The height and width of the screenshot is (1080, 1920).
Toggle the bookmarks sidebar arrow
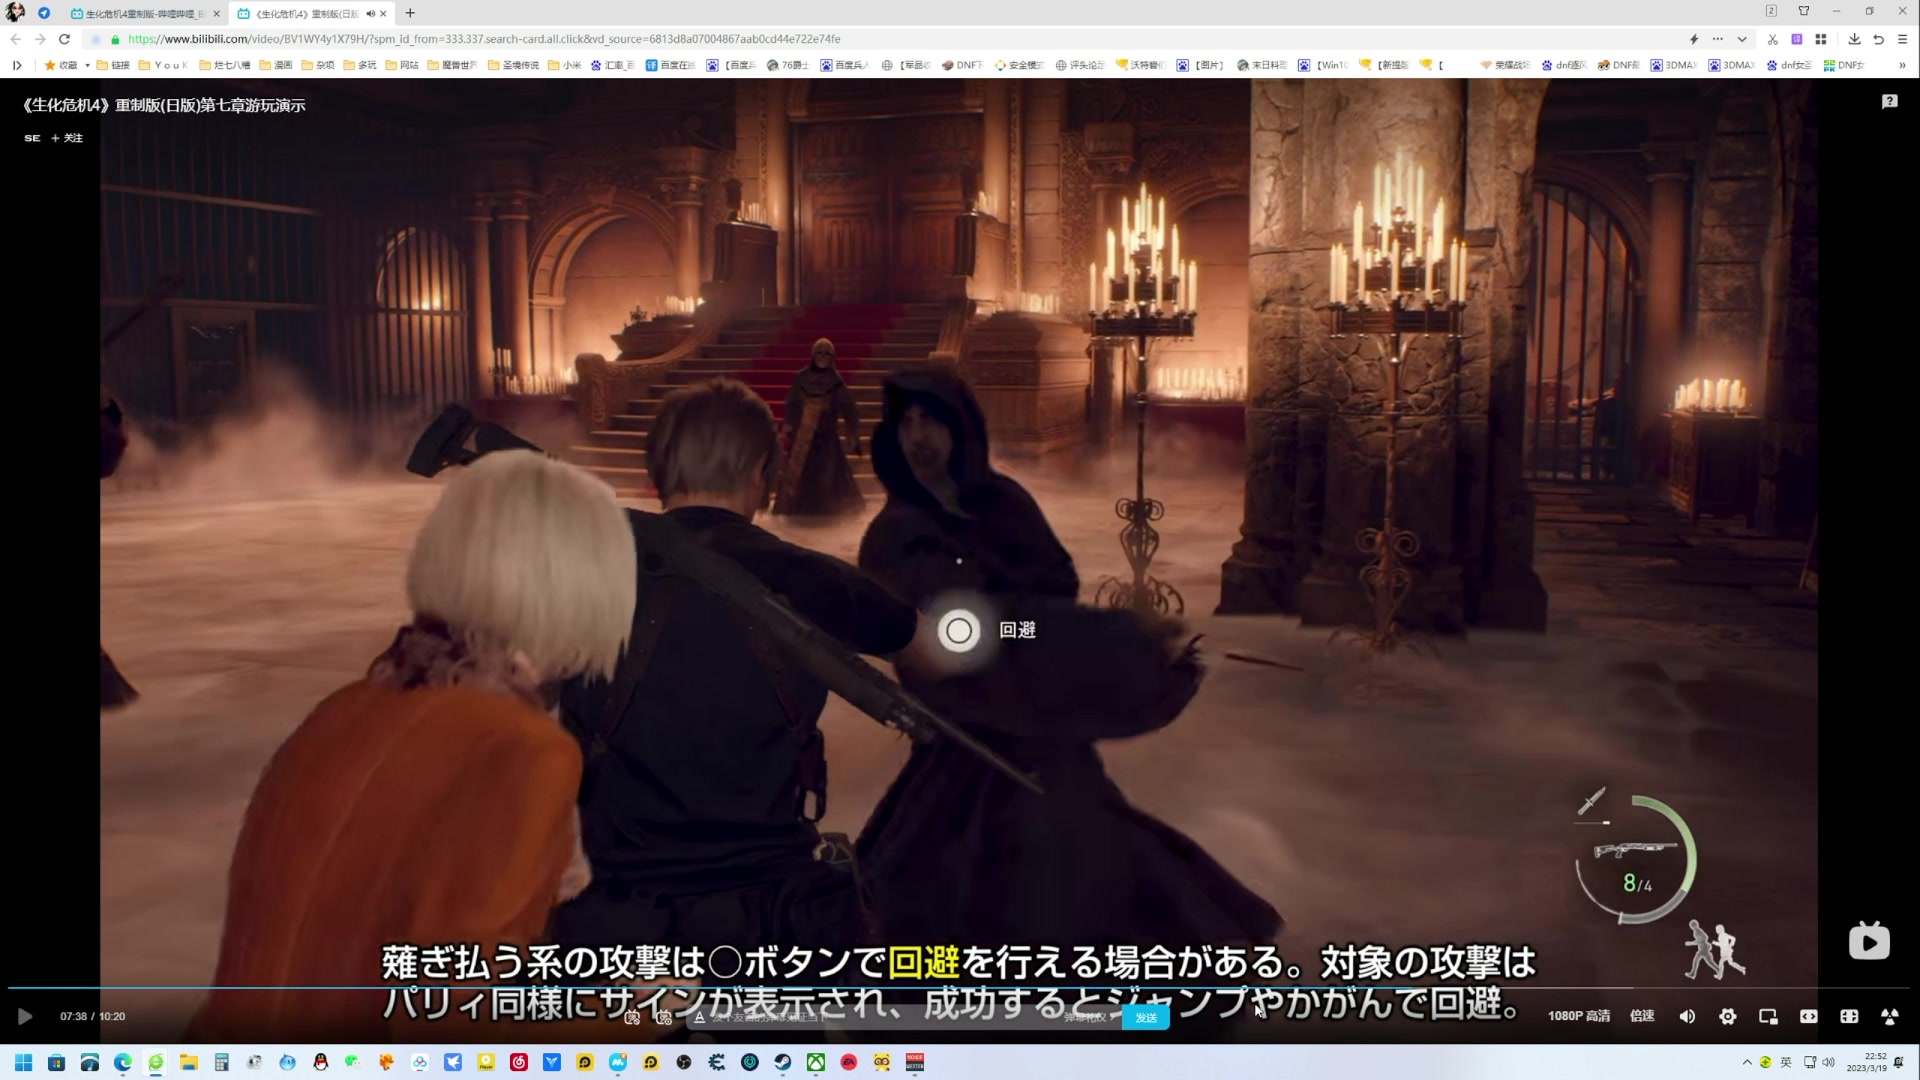pos(17,65)
